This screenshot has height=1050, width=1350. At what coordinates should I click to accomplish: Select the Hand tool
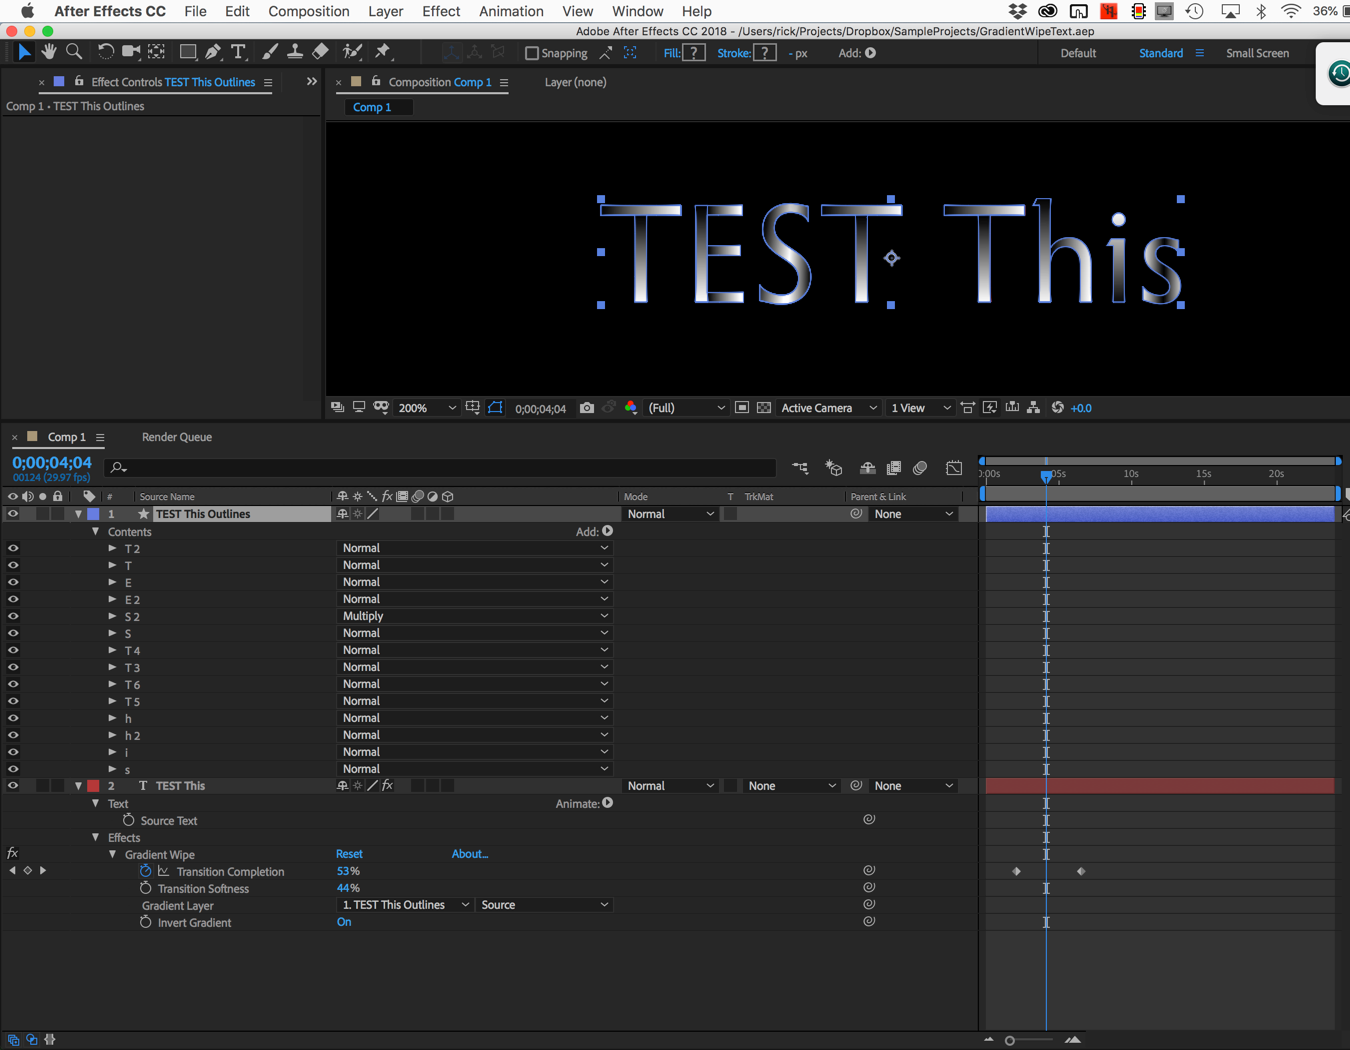(49, 52)
